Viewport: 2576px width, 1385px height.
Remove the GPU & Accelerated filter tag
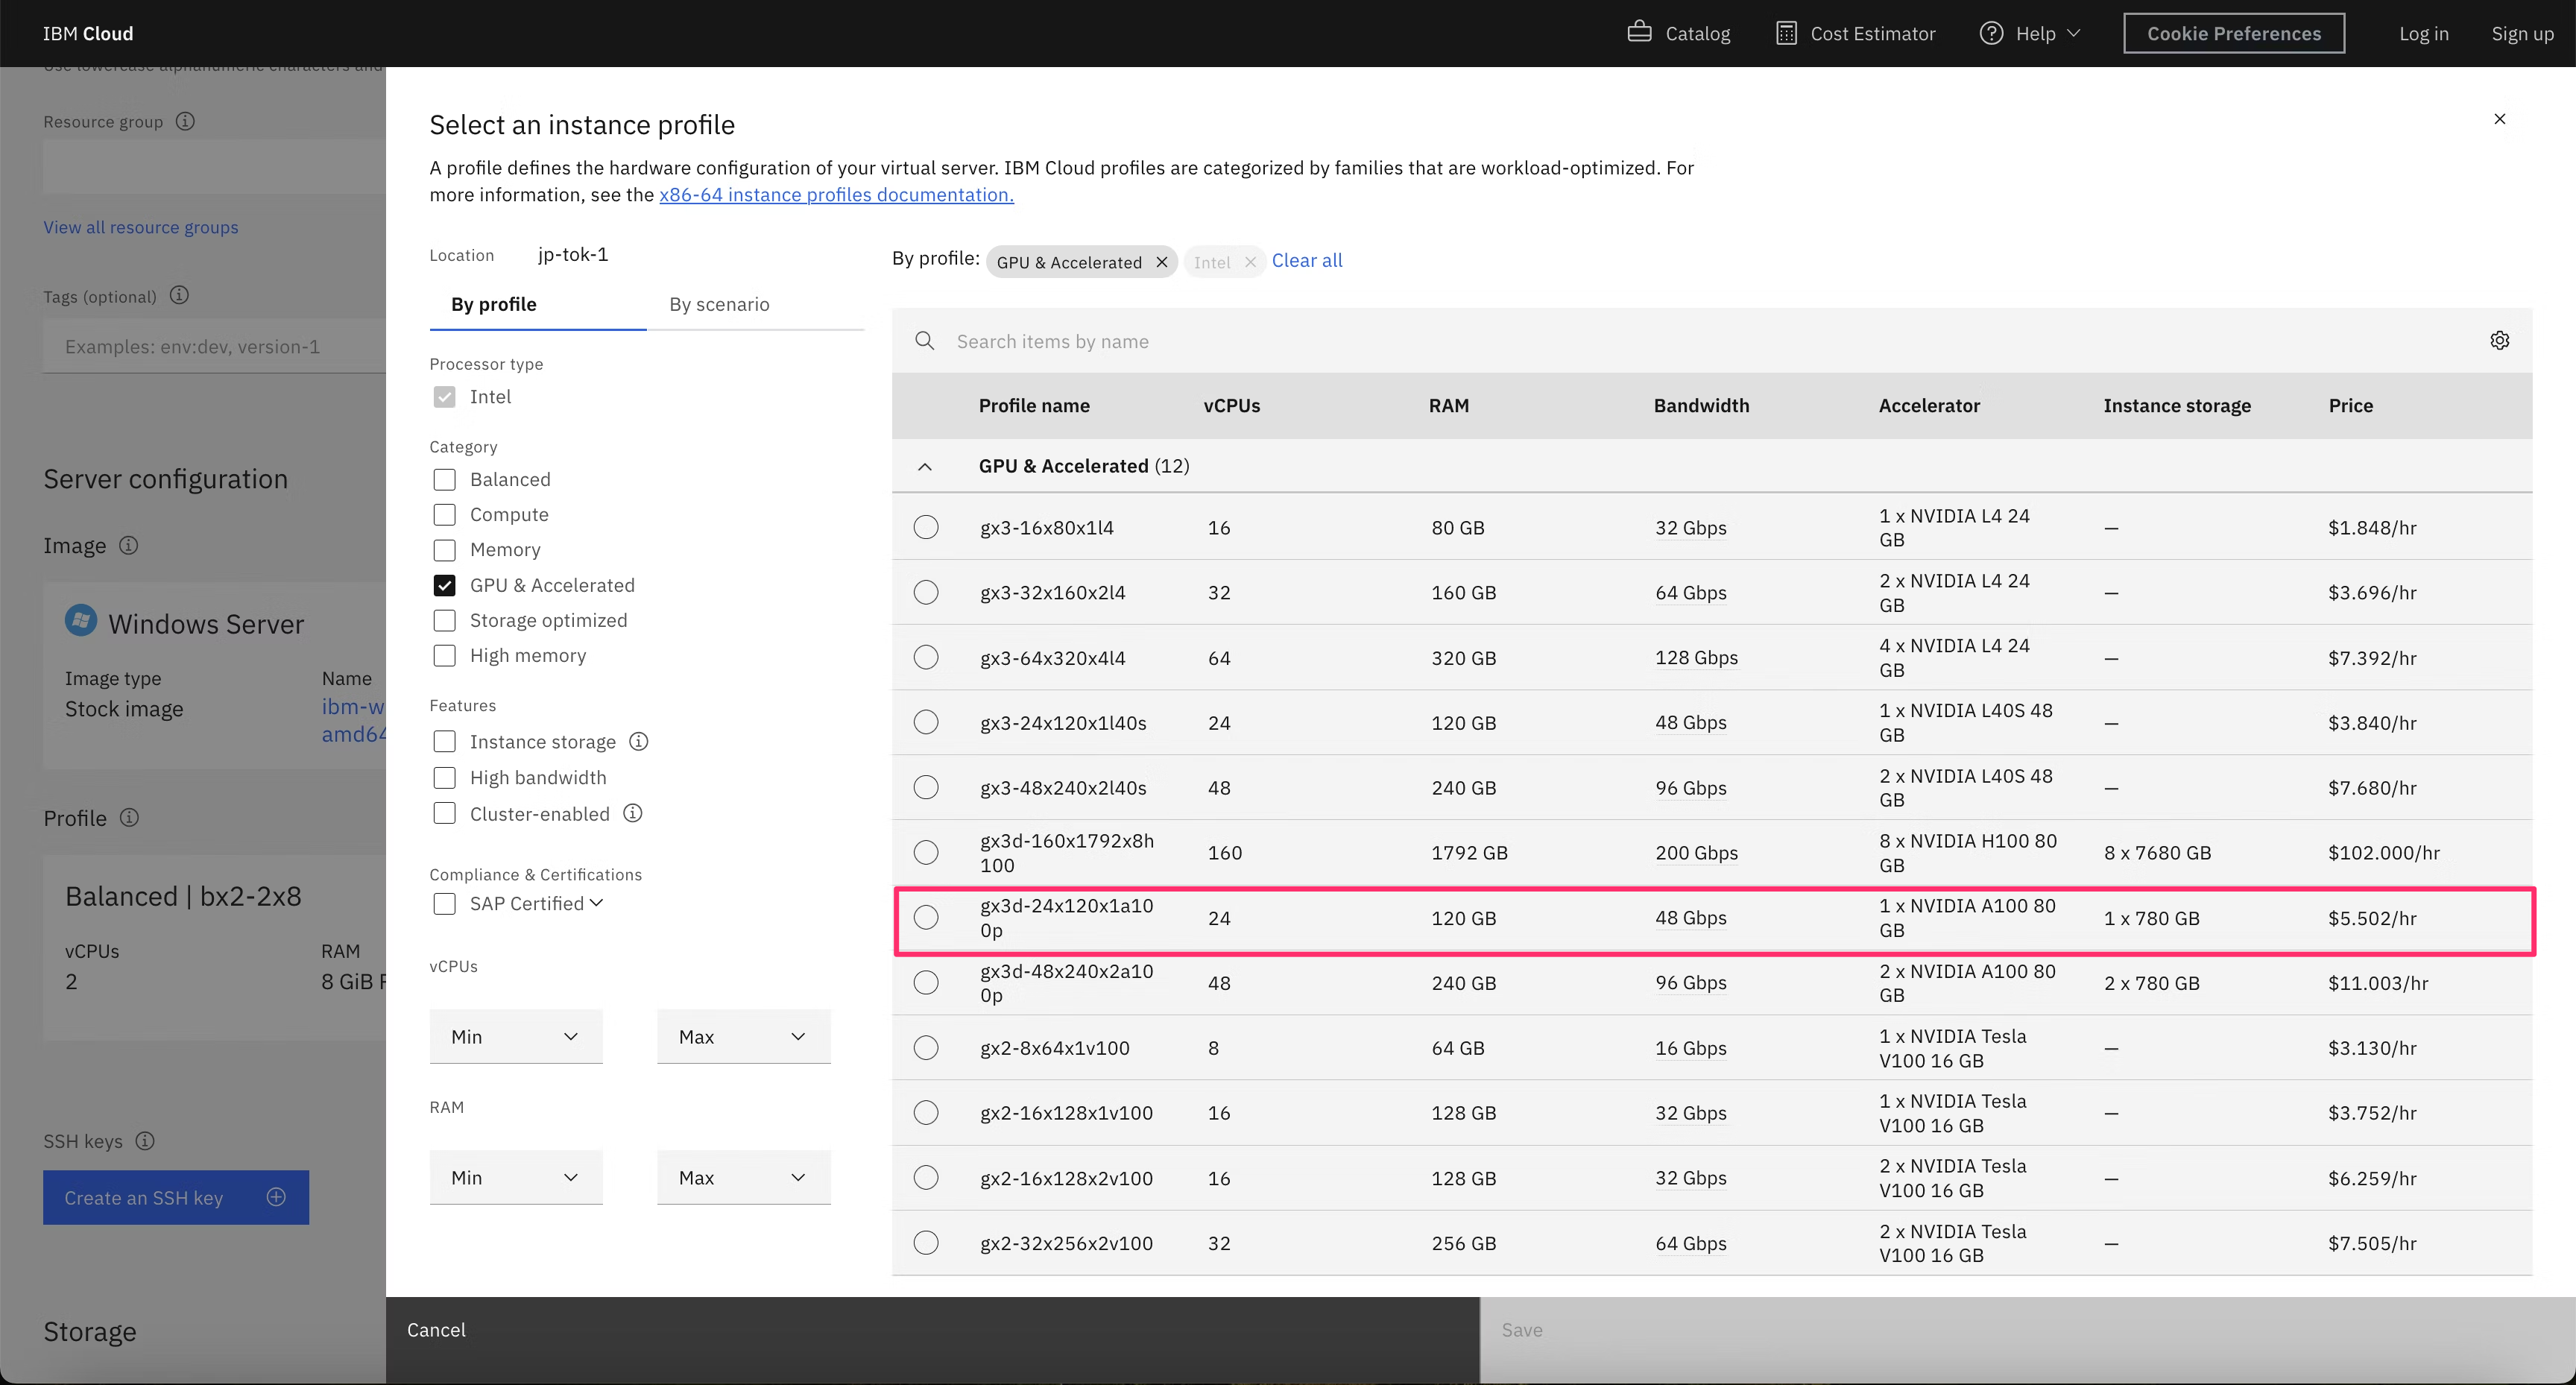pyautogui.click(x=1161, y=262)
